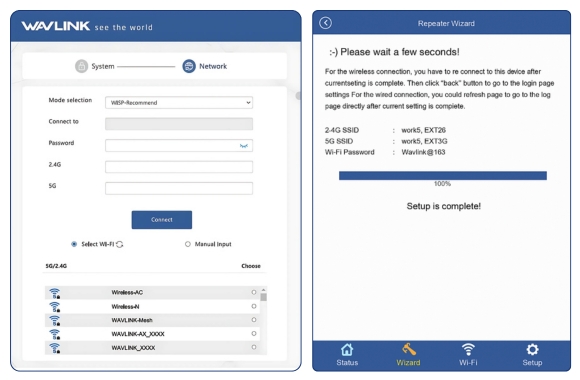Click the Wi-Fi list scrollbar up arrow
This screenshot has height=380, width=580.
(263, 290)
